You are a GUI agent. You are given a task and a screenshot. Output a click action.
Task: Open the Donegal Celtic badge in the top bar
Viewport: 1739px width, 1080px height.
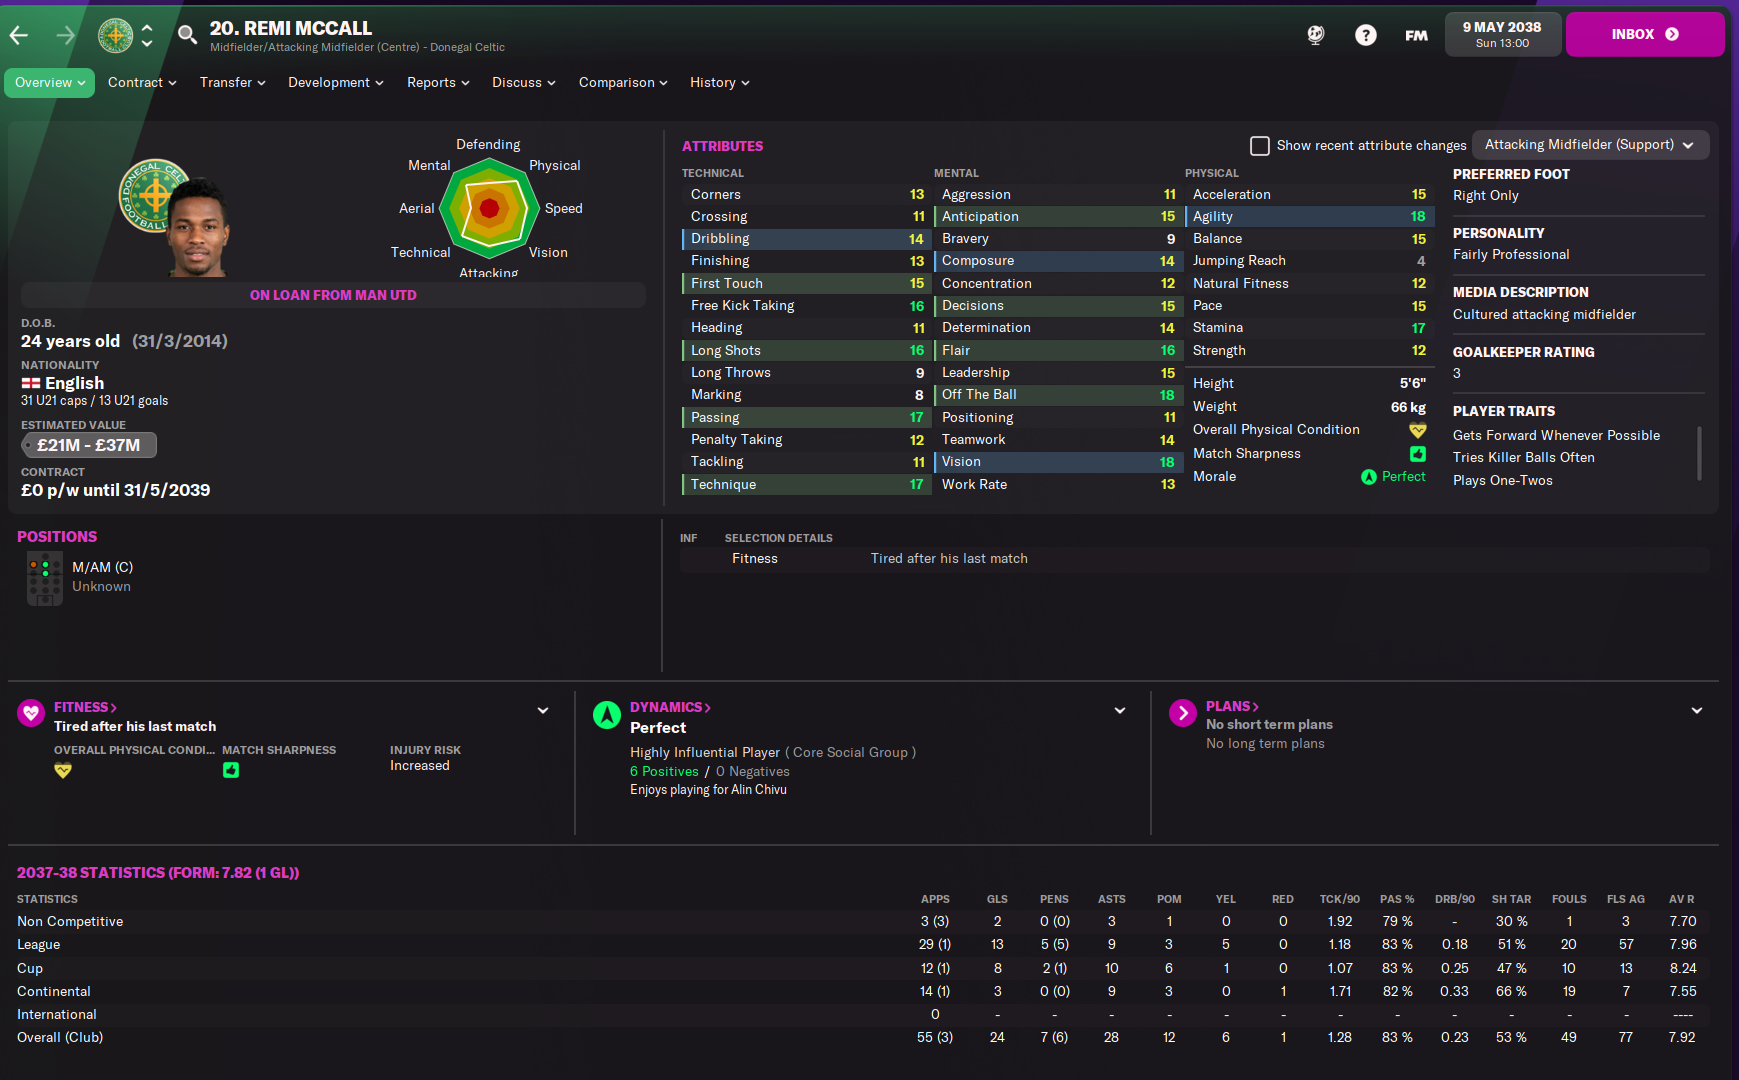(x=115, y=36)
